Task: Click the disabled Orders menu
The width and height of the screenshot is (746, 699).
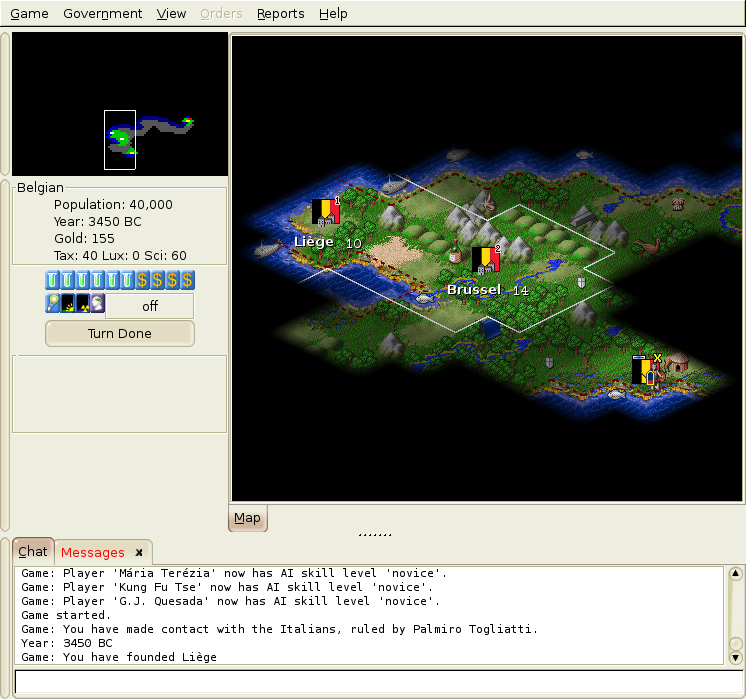Action: pyautogui.click(x=221, y=13)
